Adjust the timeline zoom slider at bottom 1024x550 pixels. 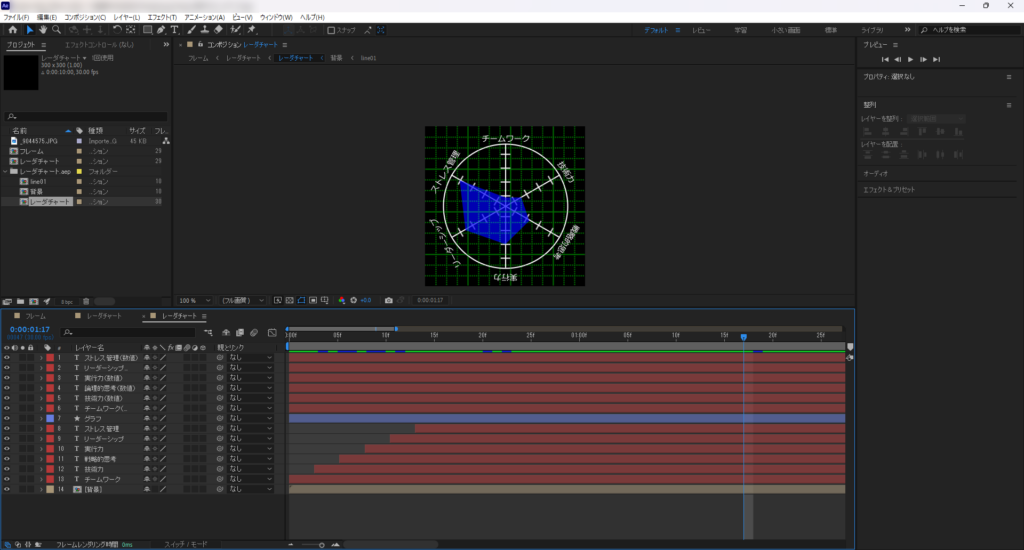click(321, 545)
